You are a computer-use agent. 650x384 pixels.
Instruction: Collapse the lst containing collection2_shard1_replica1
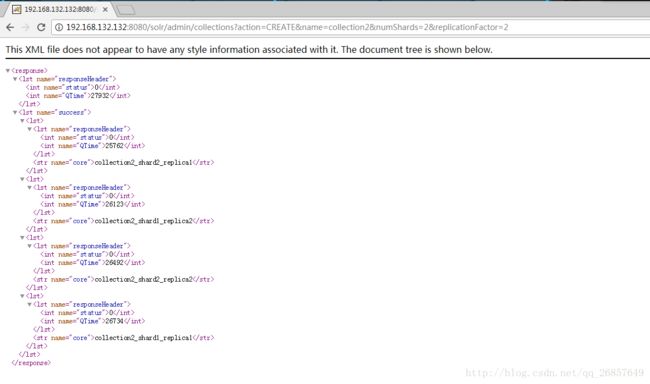click(22, 296)
